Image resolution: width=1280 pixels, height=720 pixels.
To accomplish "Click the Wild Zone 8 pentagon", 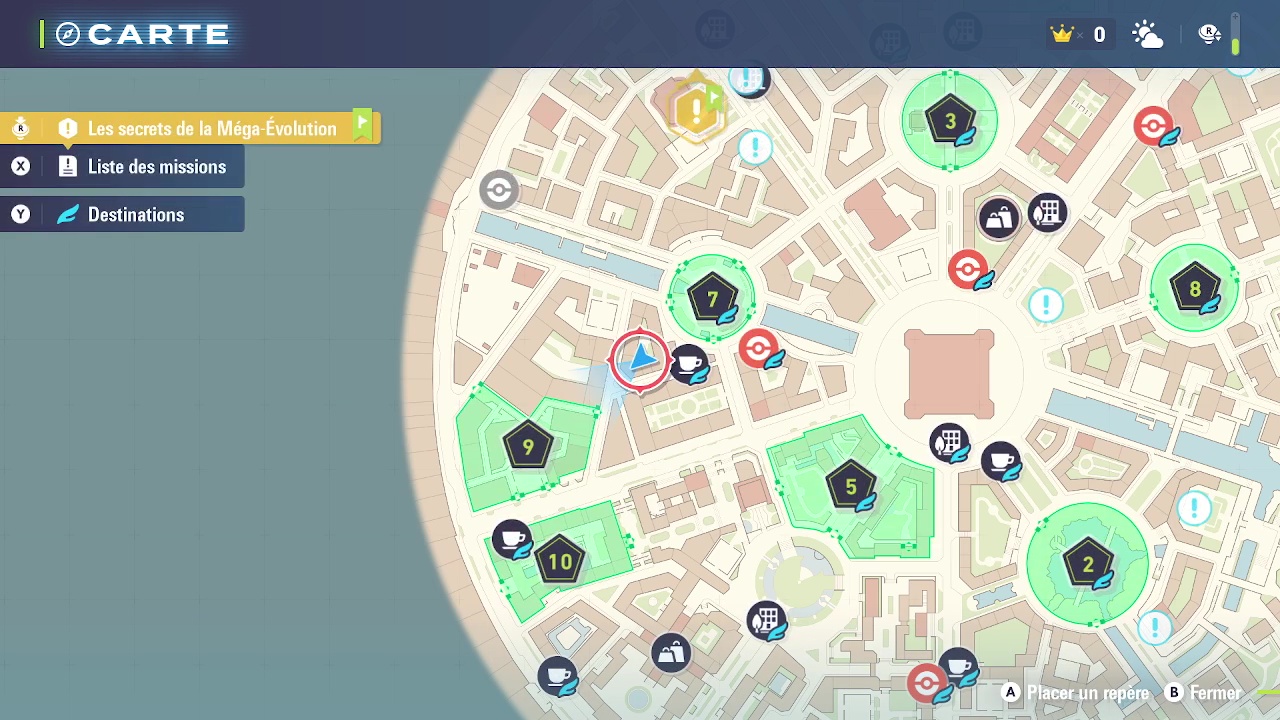I will (1194, 290).
